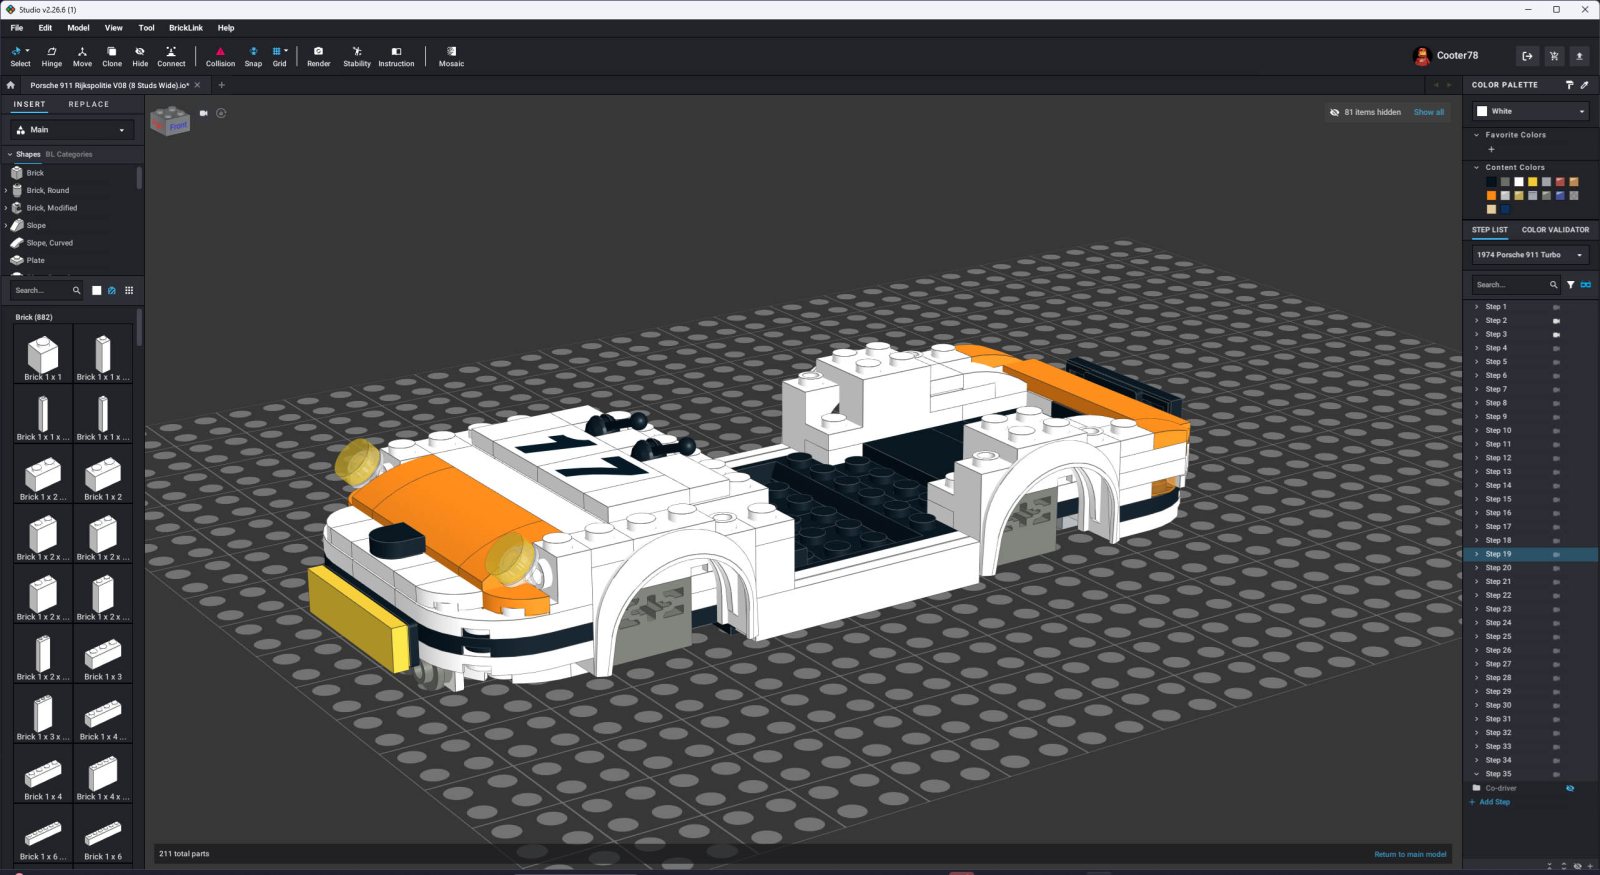Image resolution: width=1600 pixels, height=875 pixels.
Task: Toggle Collision detection
Action: point(220,56)
